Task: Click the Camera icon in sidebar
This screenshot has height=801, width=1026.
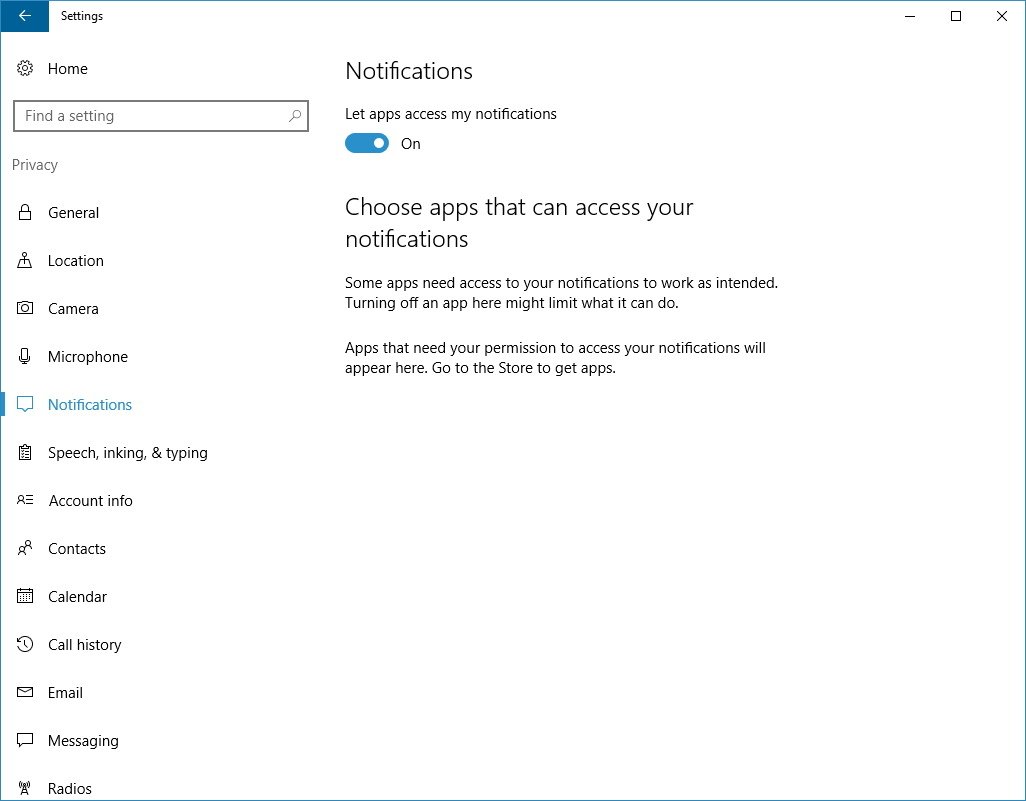Action: pyautogui.click(x=25, y=309)
